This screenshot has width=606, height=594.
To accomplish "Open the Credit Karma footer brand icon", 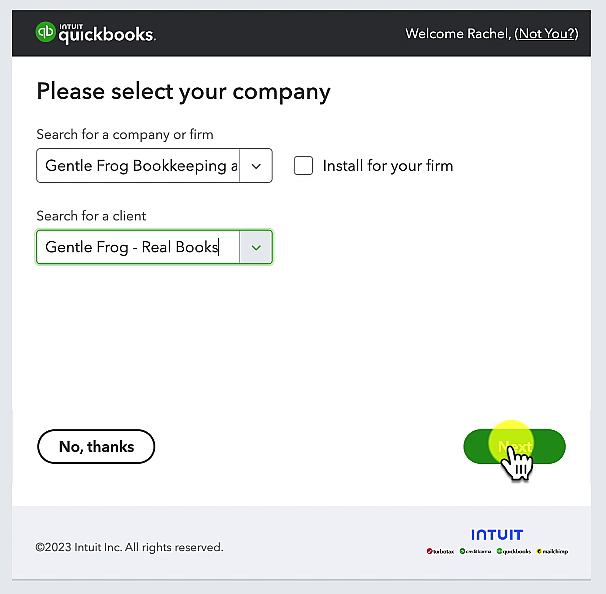I will (475, 551).
